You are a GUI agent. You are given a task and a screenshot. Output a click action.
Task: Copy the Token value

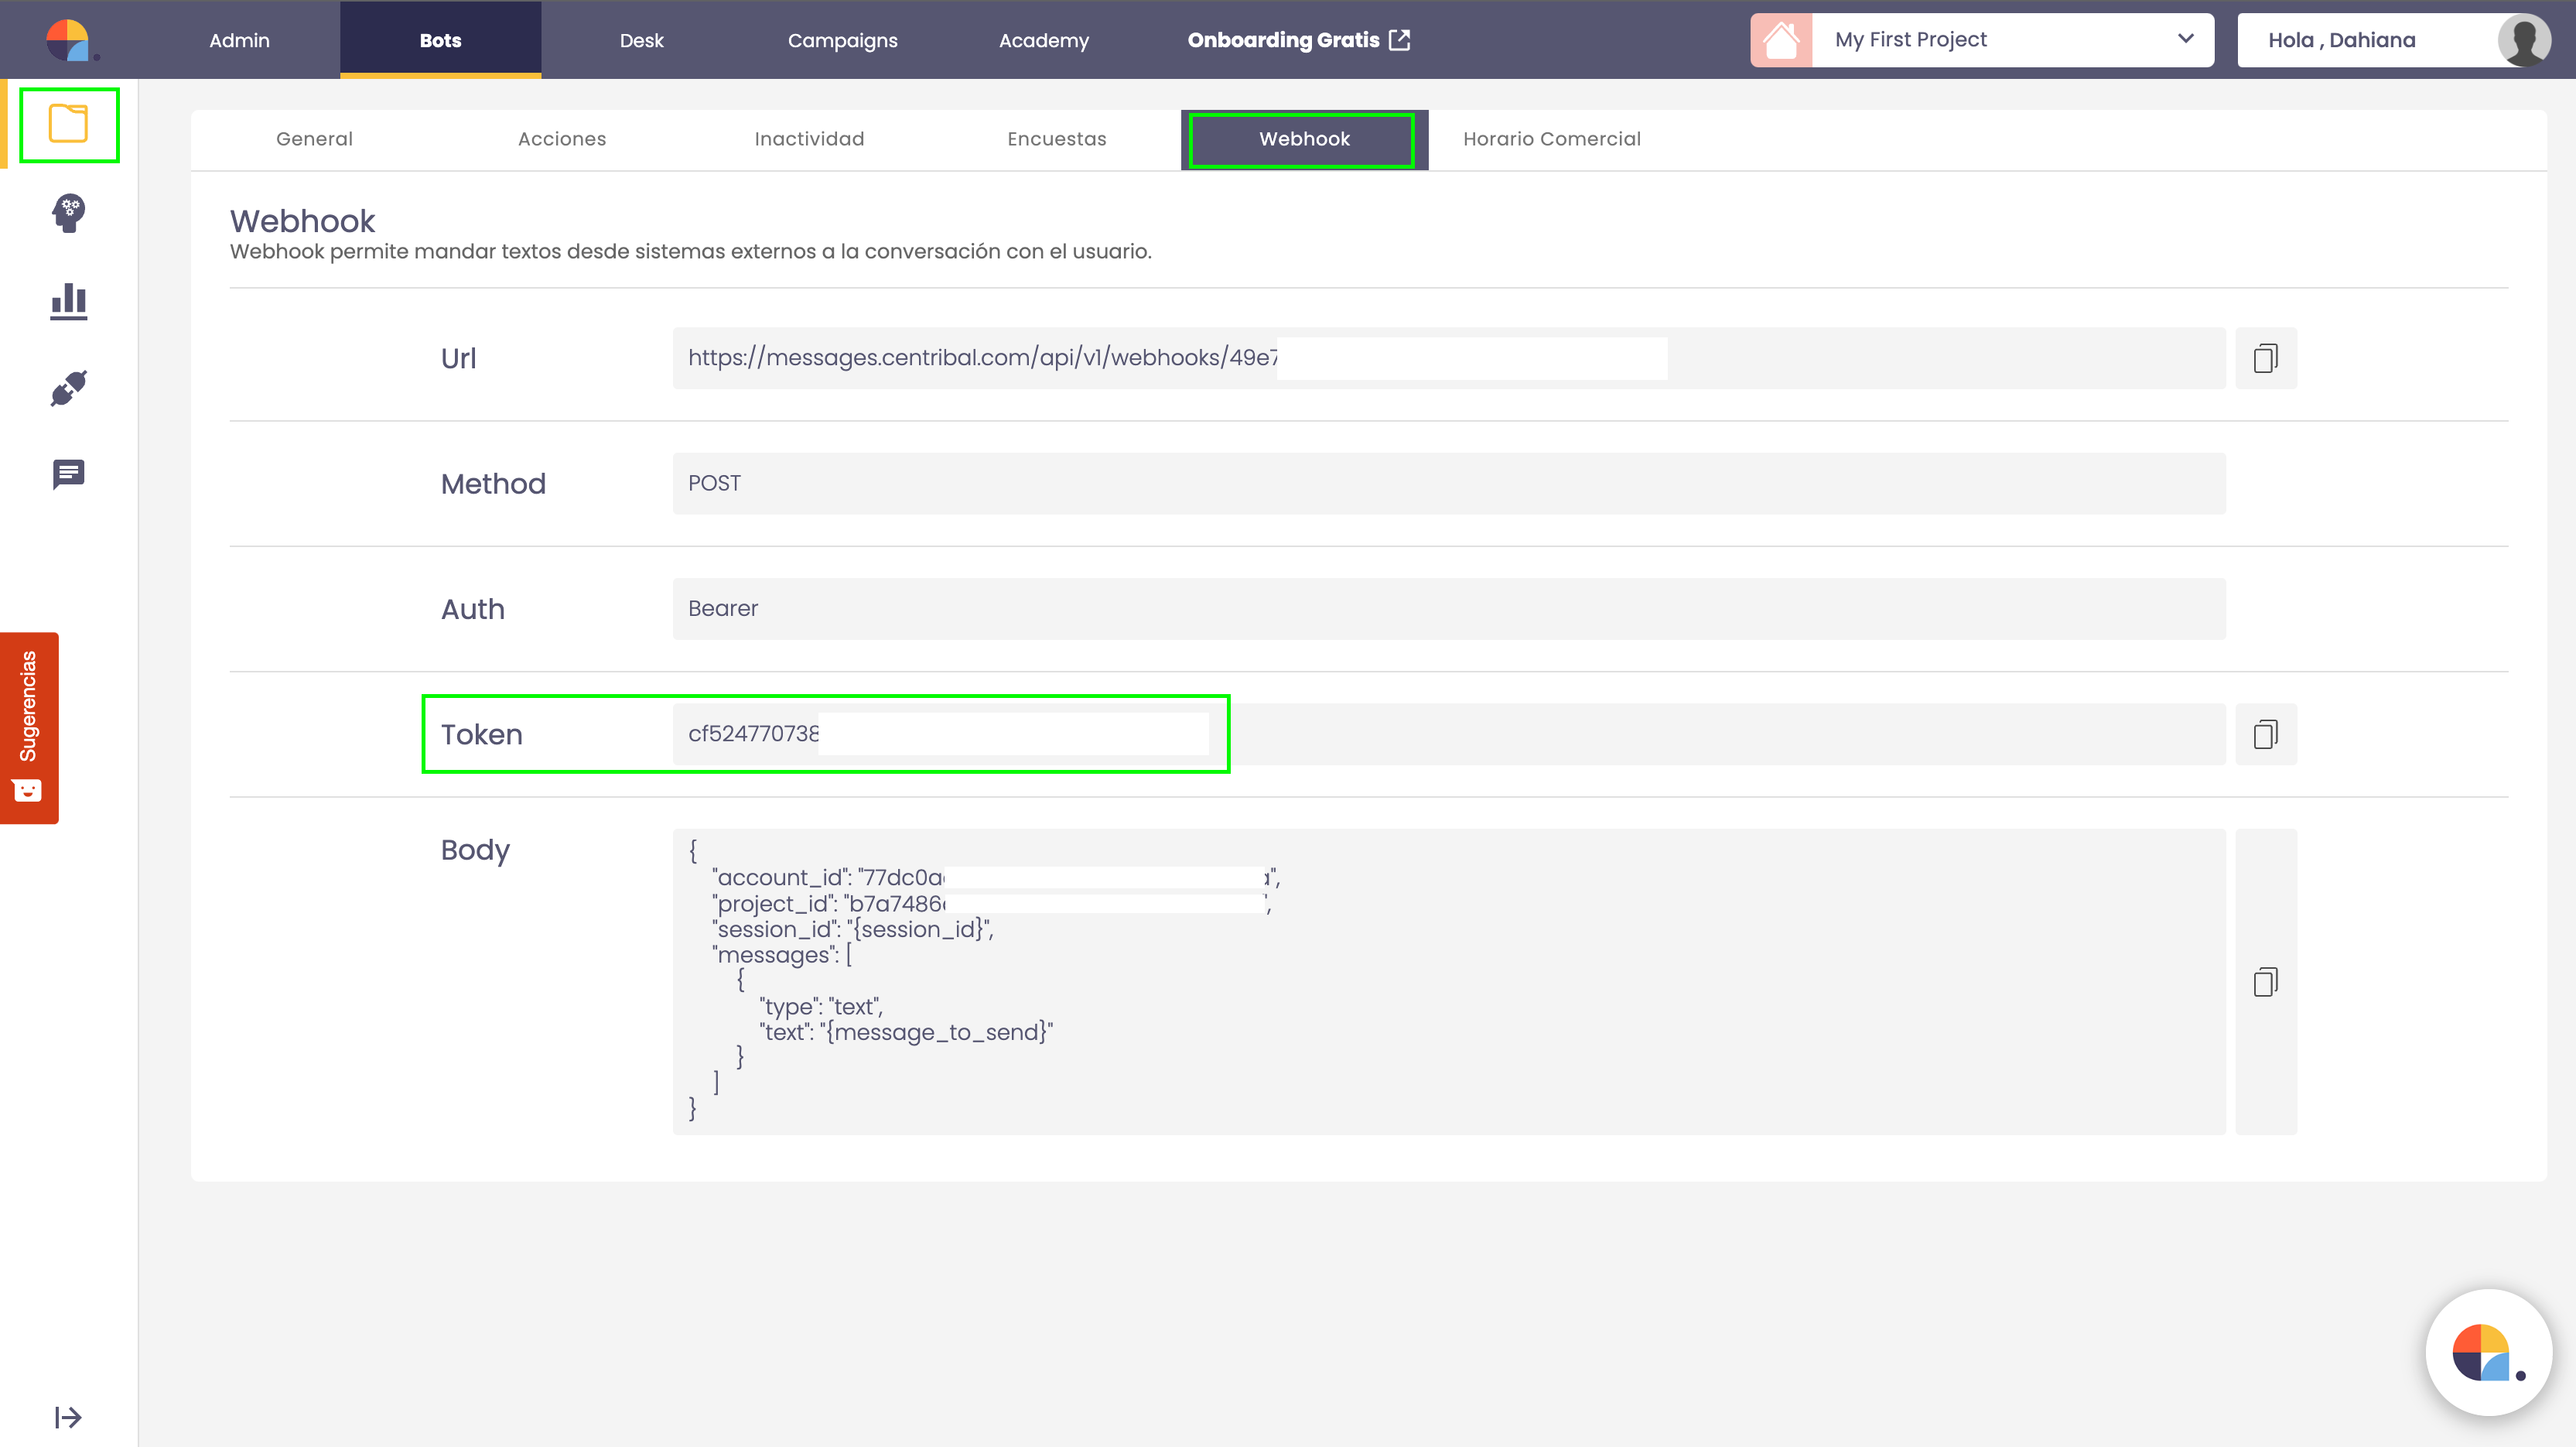point(2265,734)
